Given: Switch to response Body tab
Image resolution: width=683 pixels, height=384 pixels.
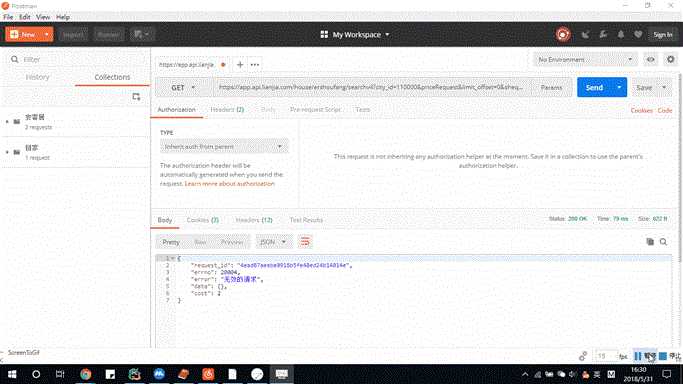Looking at the screenshot, I should [x=165, y=220].
